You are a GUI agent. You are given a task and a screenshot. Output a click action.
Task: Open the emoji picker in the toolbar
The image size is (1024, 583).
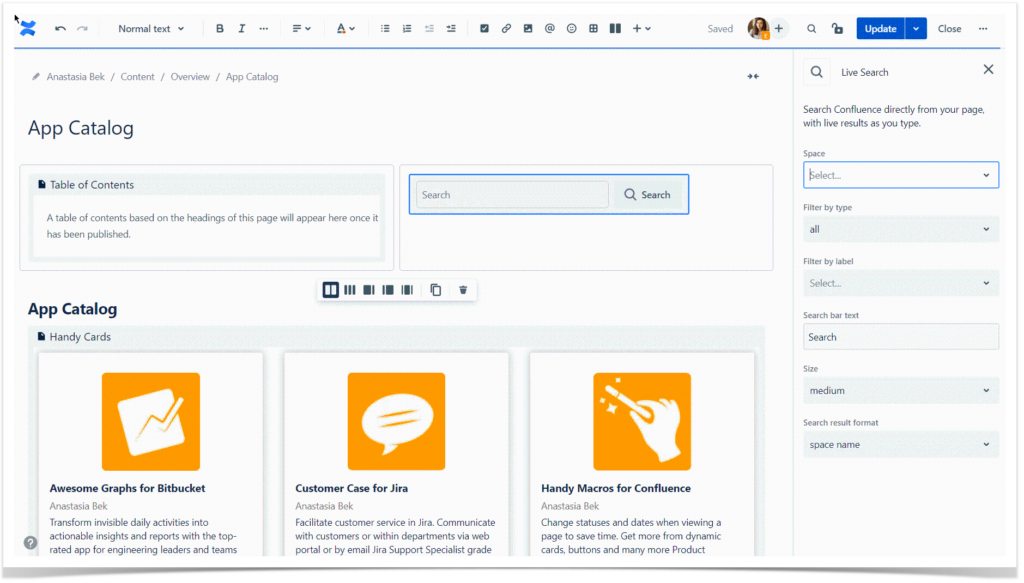571,28
